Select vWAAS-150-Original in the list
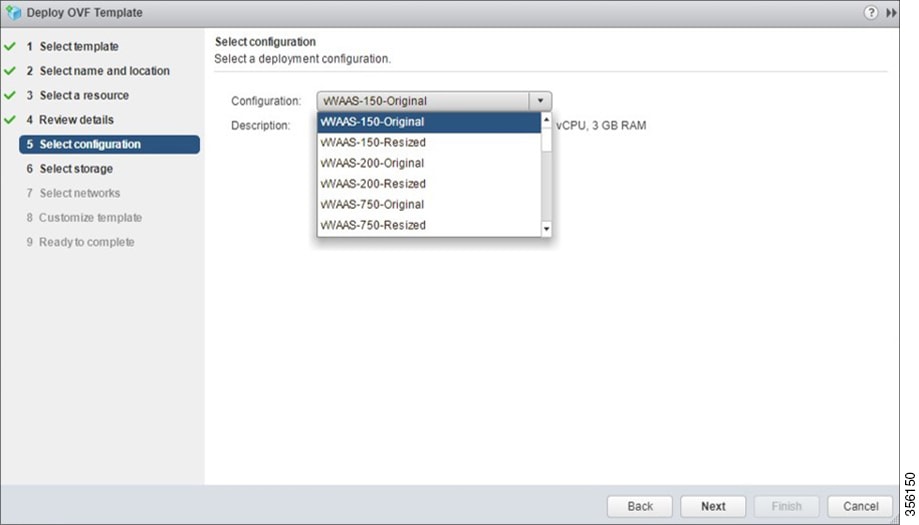 428,122
